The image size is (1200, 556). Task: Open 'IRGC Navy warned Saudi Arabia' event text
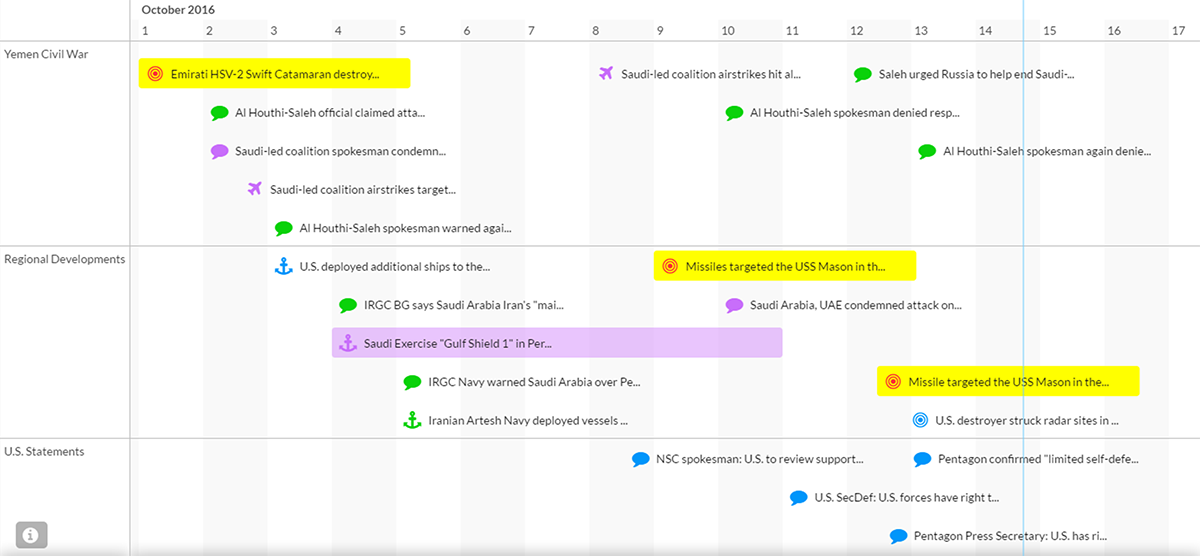(x=534, y=382)
